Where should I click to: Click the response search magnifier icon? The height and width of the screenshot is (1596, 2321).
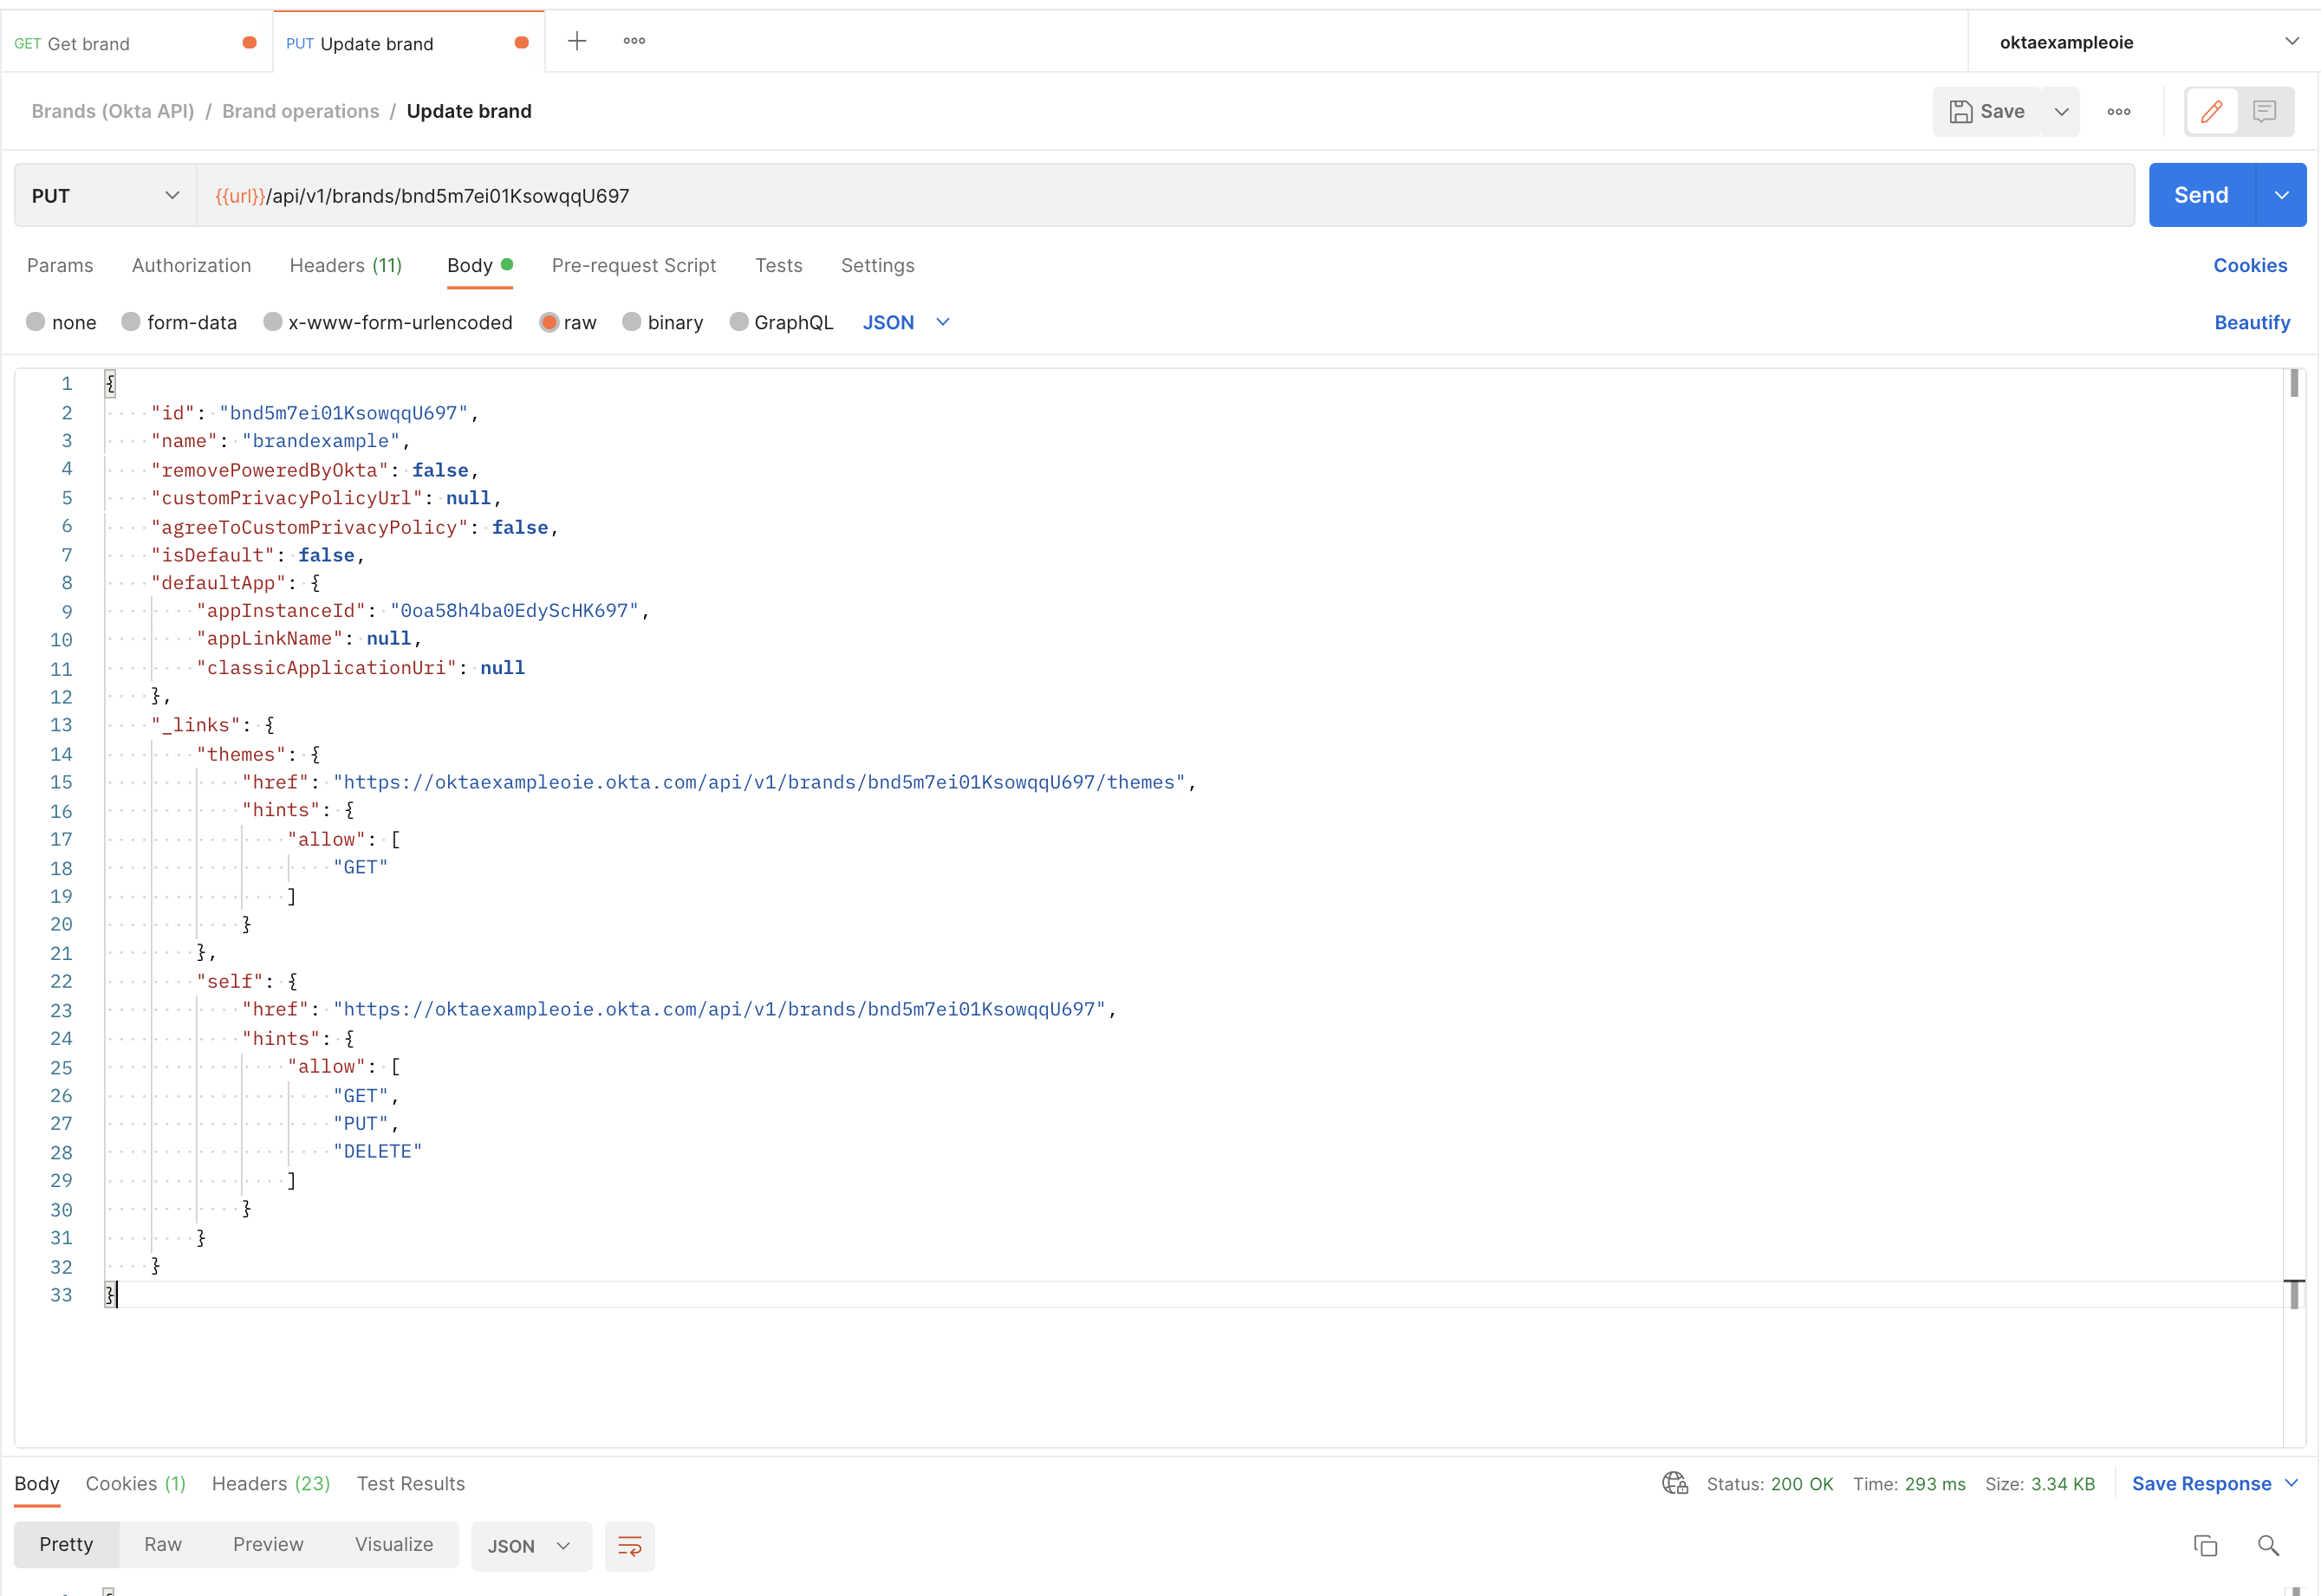coord(2268,1546)
